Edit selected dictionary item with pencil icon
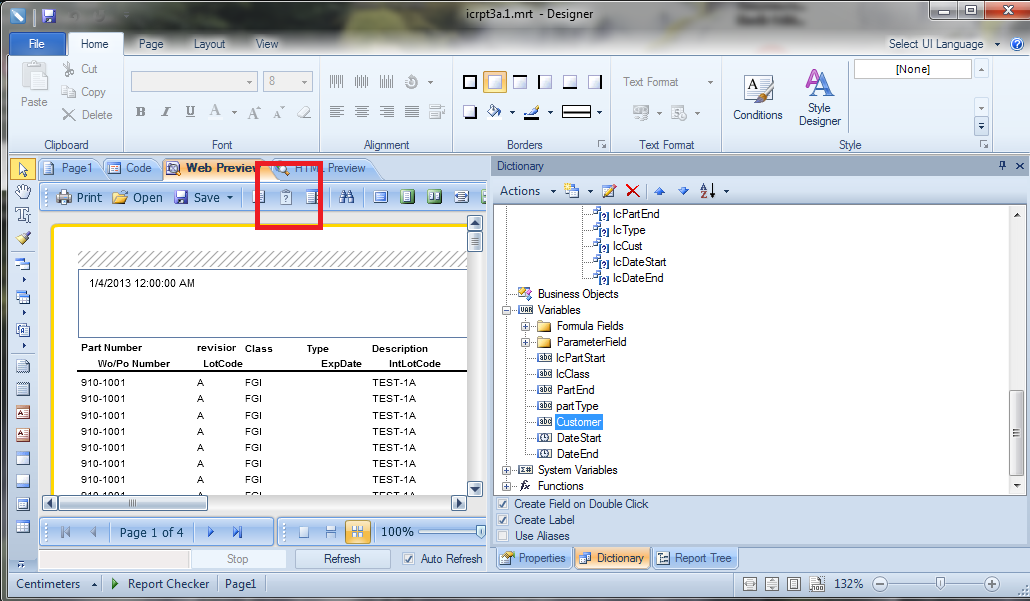 (x=609, y=191)
